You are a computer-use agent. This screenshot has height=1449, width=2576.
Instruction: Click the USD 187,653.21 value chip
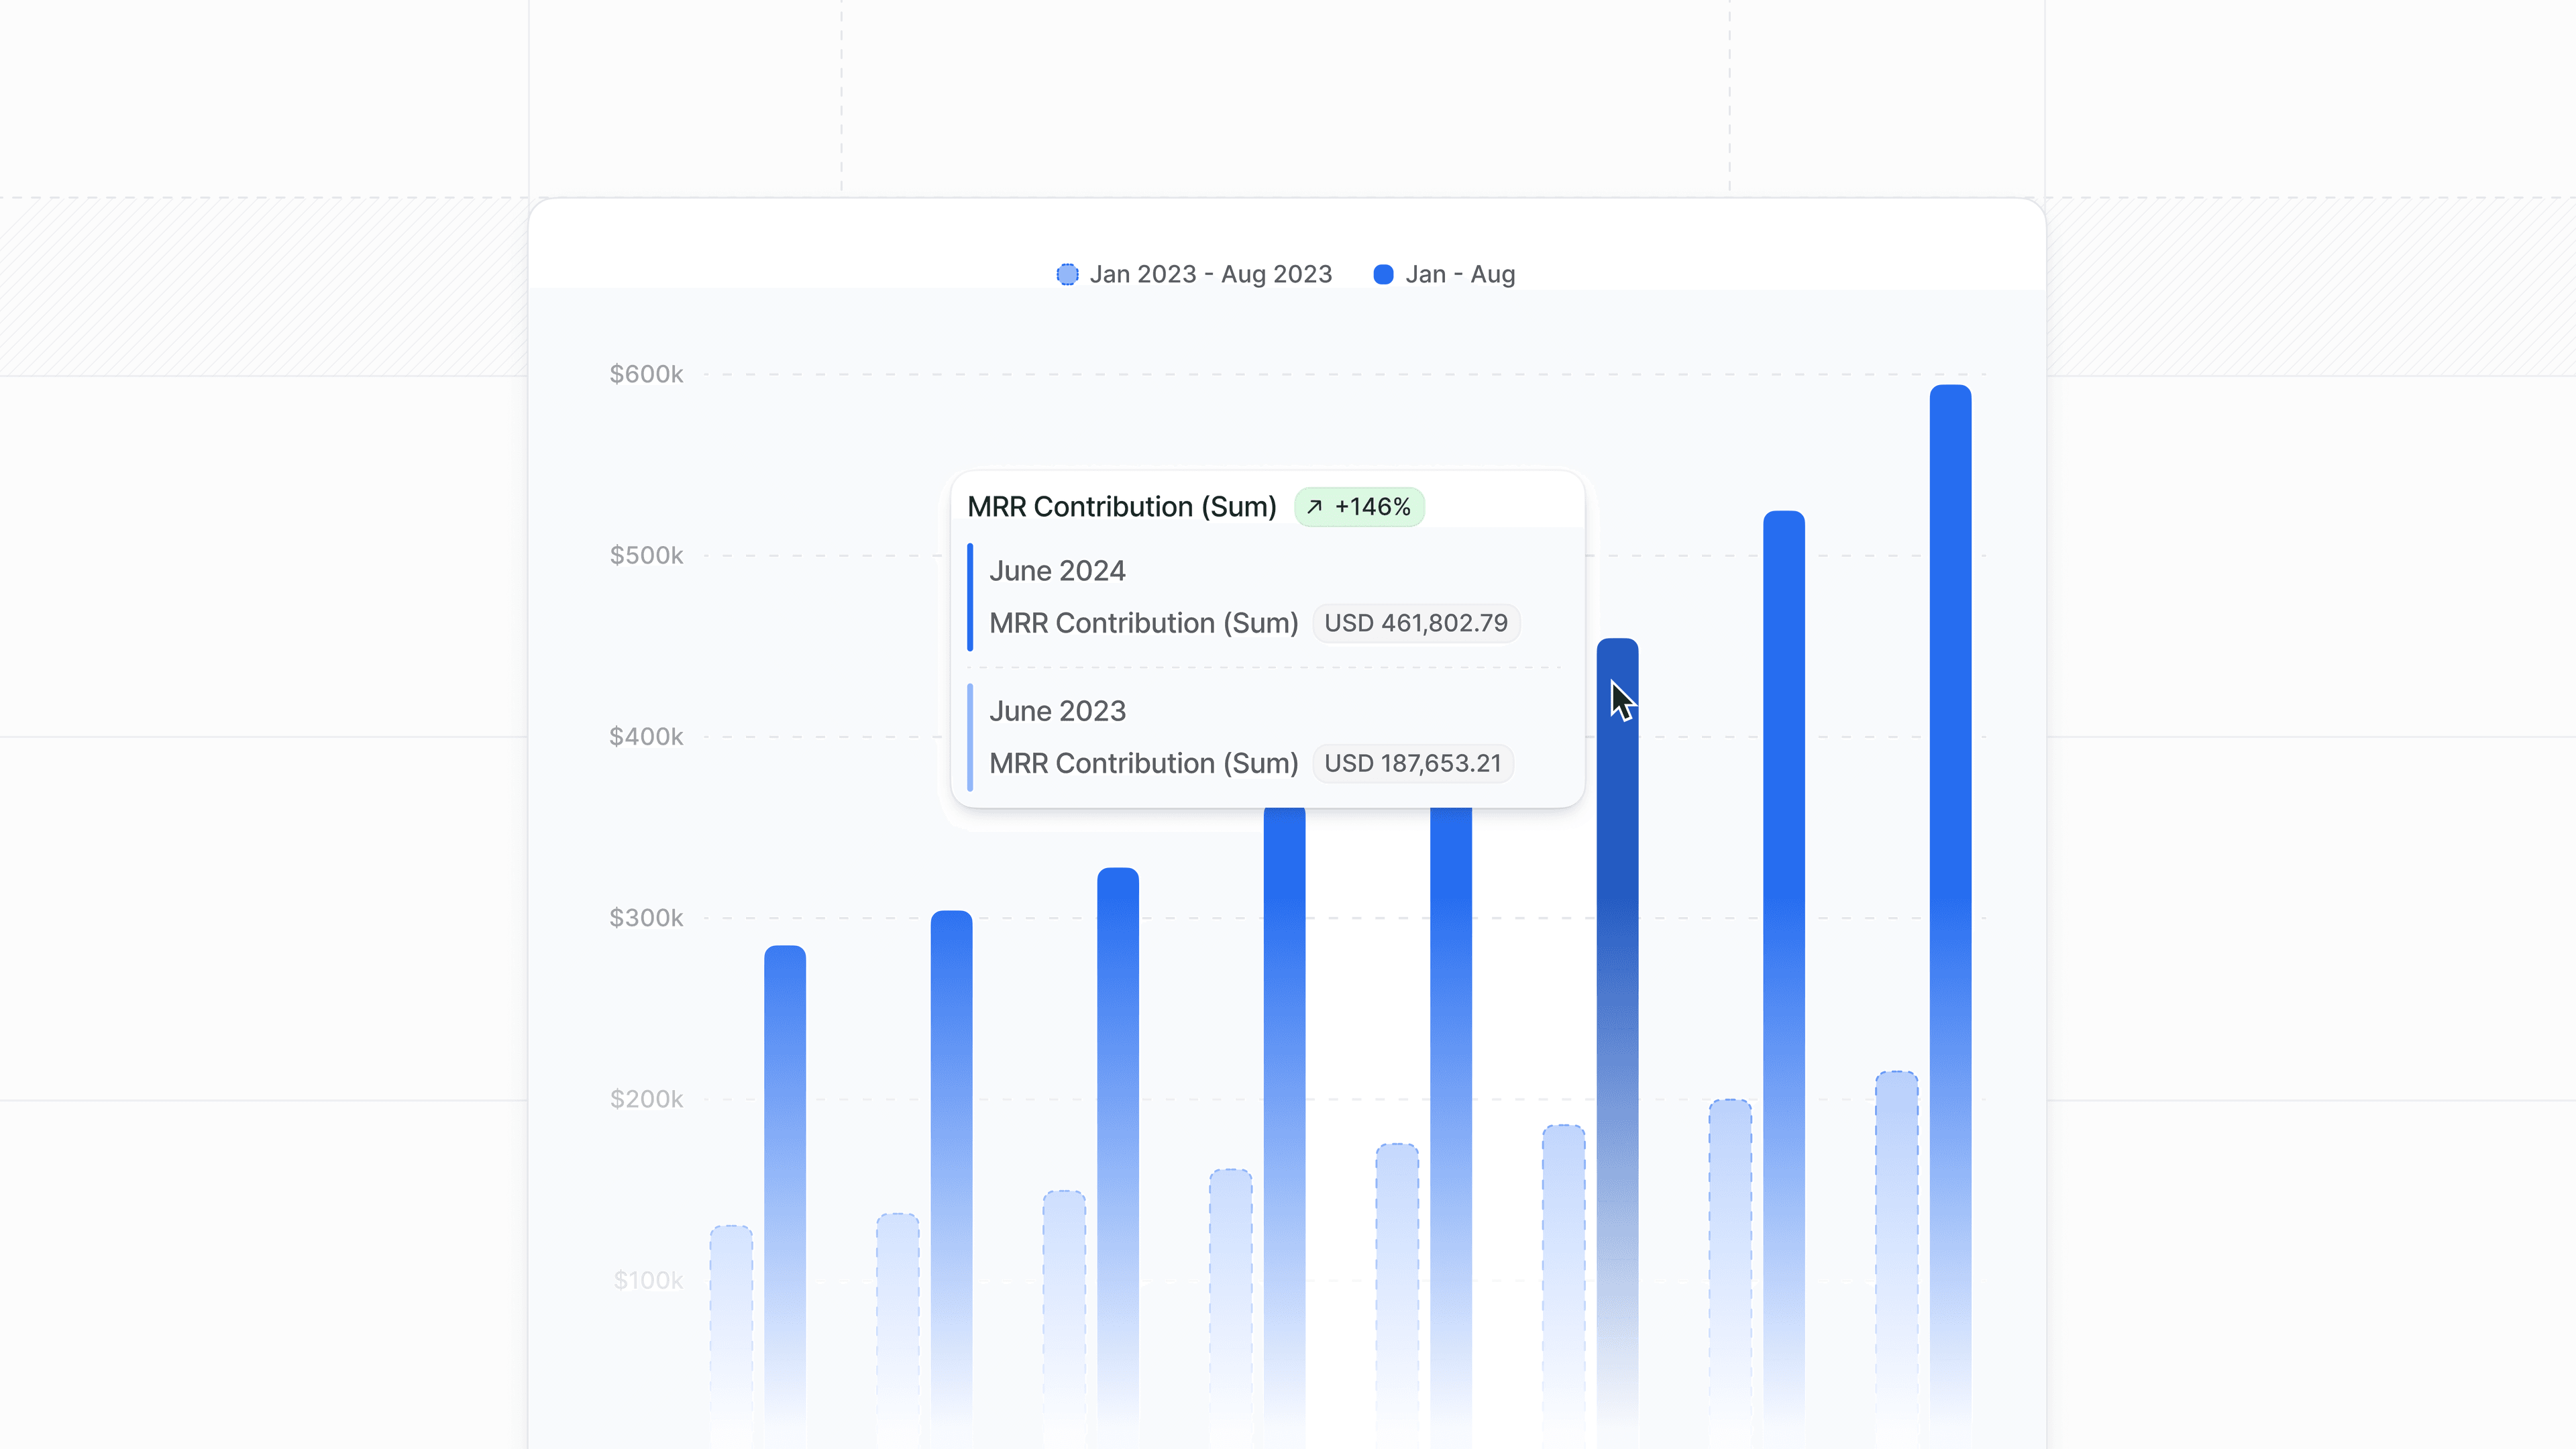tap(1412, 763)
